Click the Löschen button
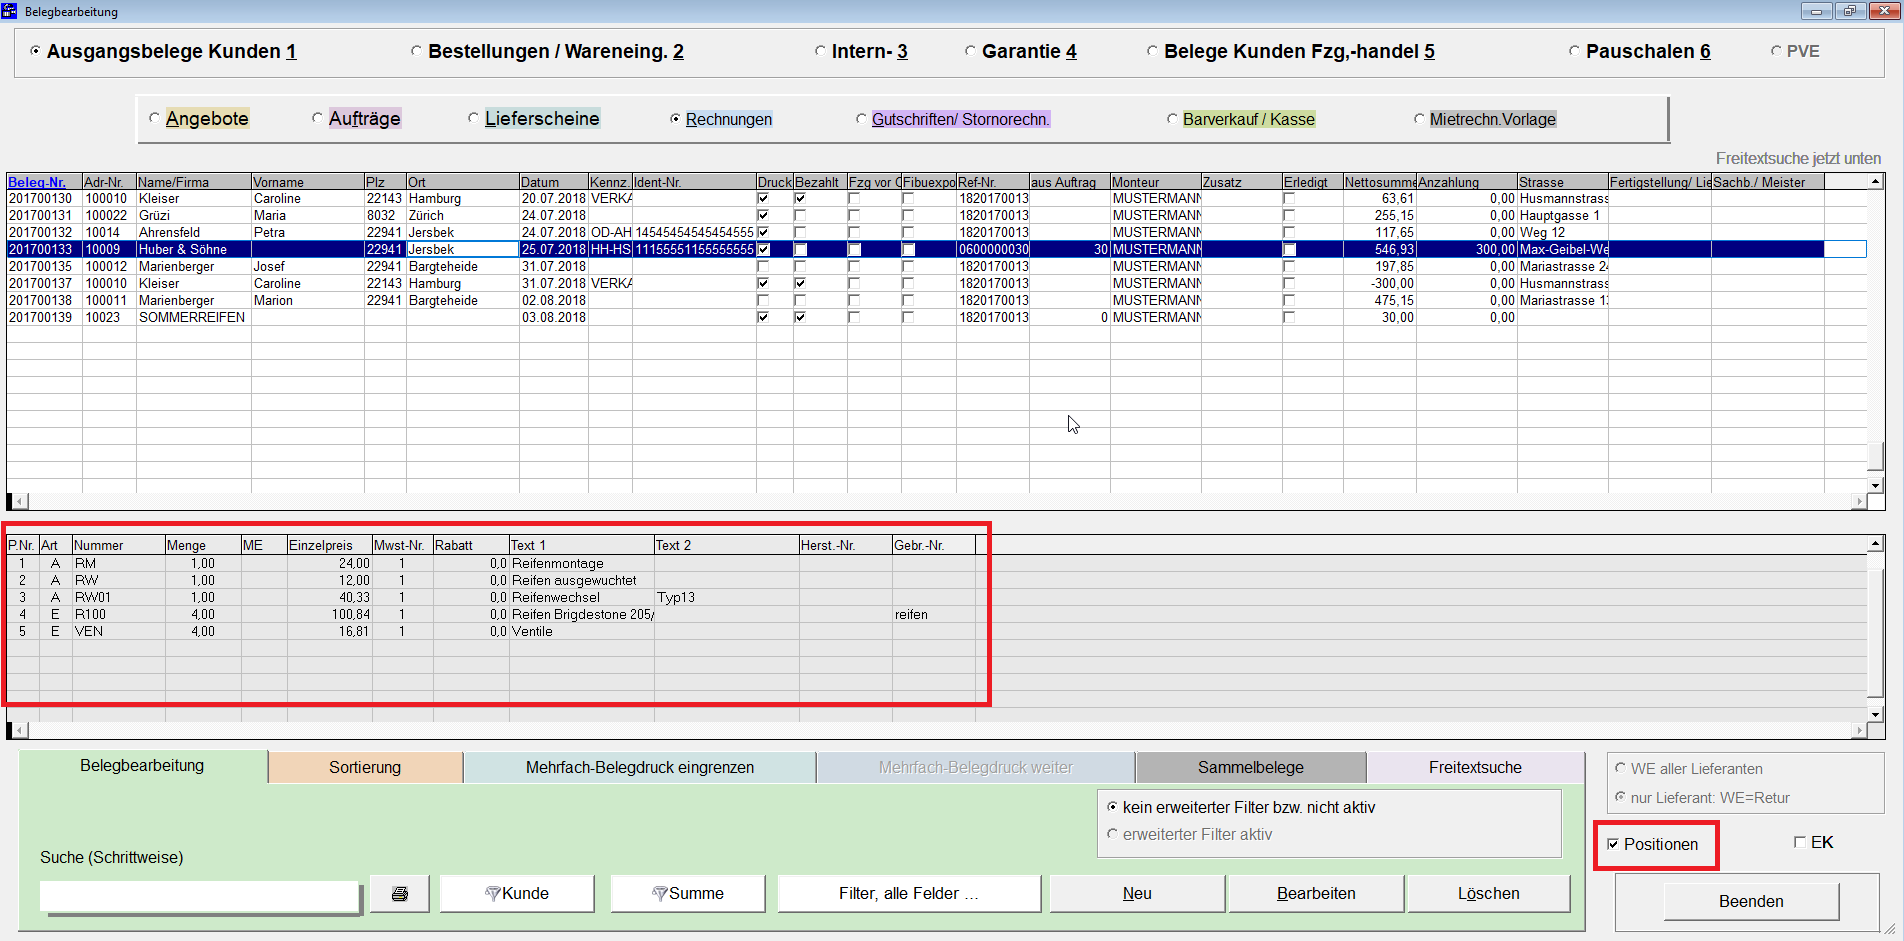 click(1488, 893)
